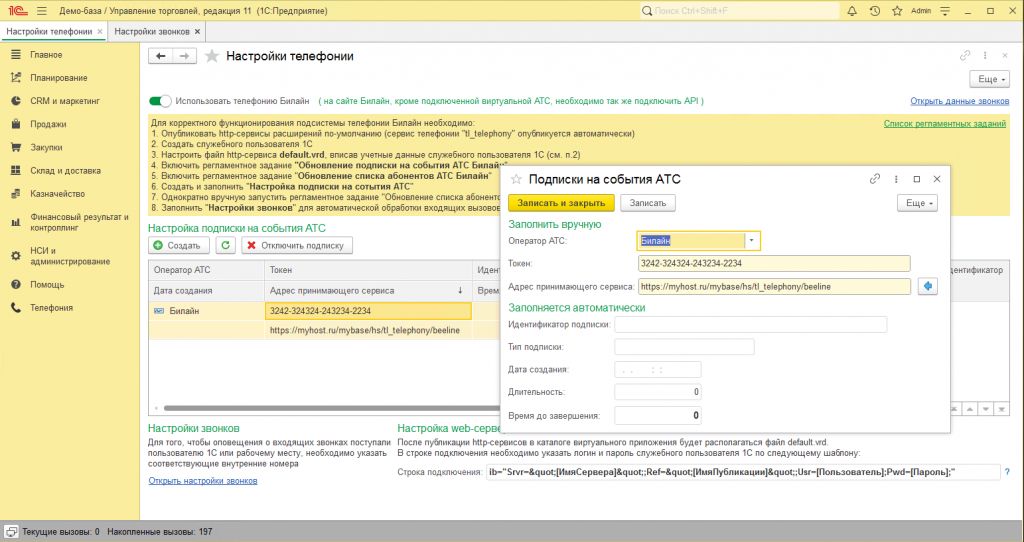Copy link via chain icon in the dialog
This screenshot has width=1024, height=542.
coord(874,179)
